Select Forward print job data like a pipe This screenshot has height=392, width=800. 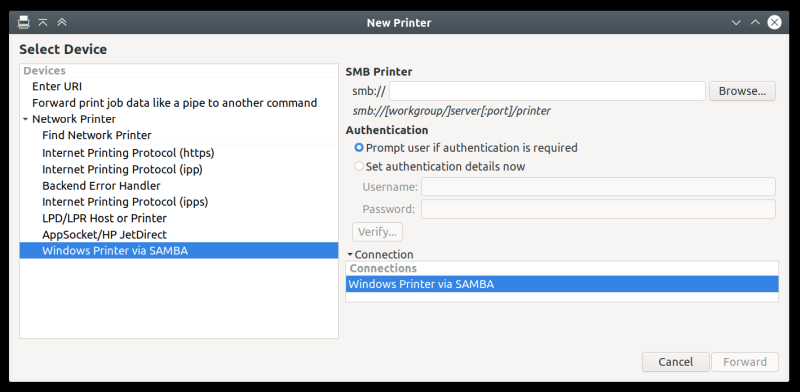[179, 103]
